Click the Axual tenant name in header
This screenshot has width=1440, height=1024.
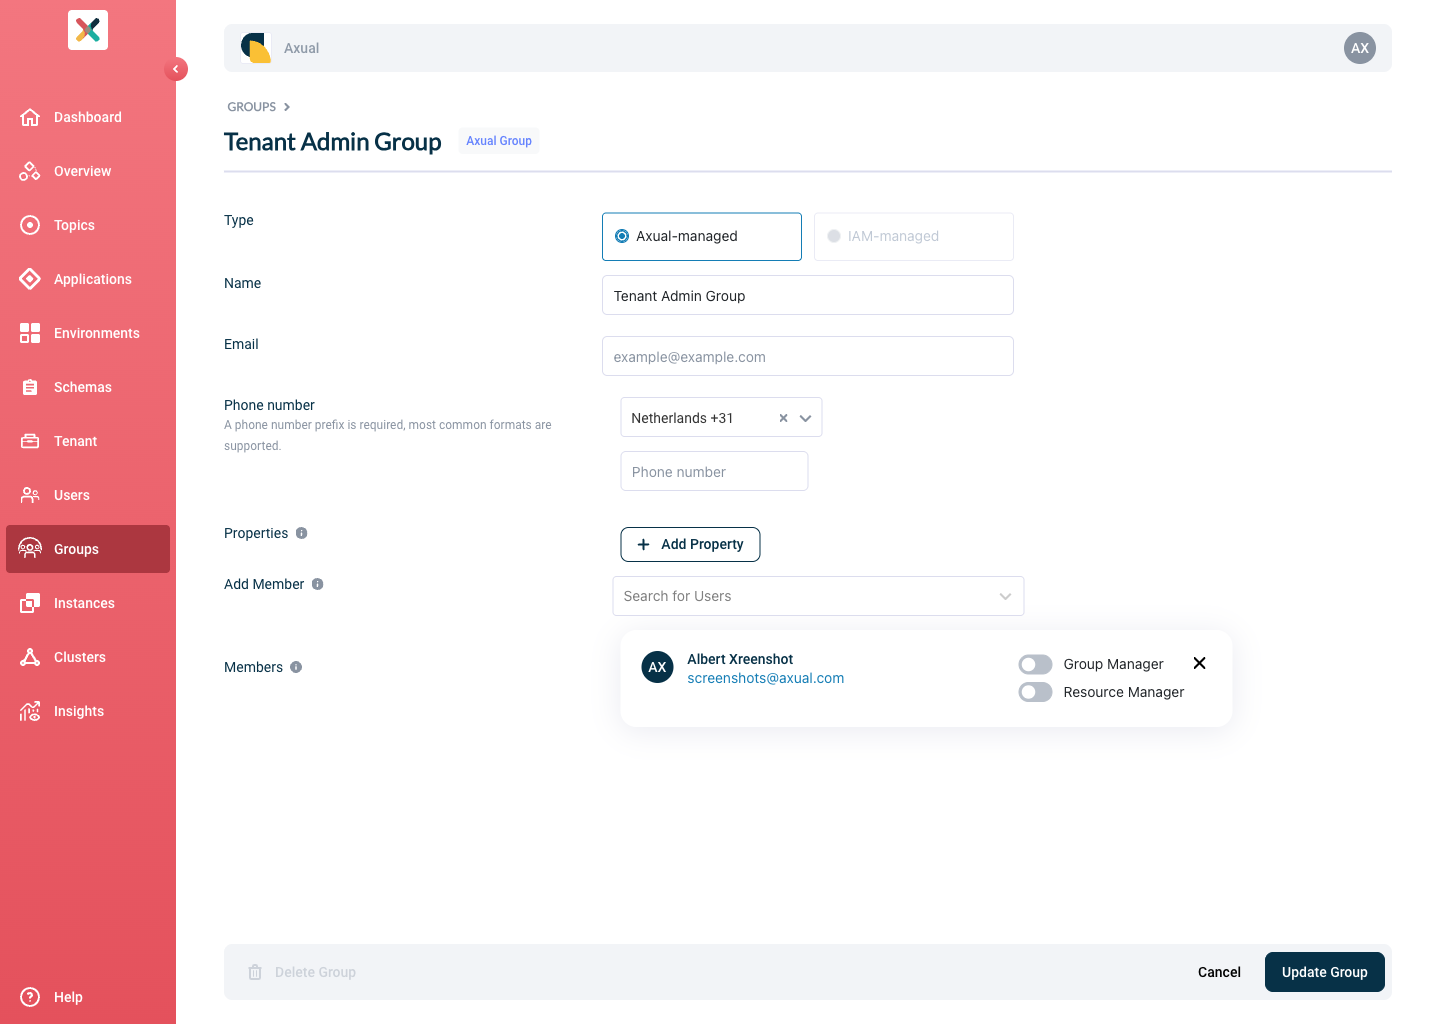(x=301, y=48)
